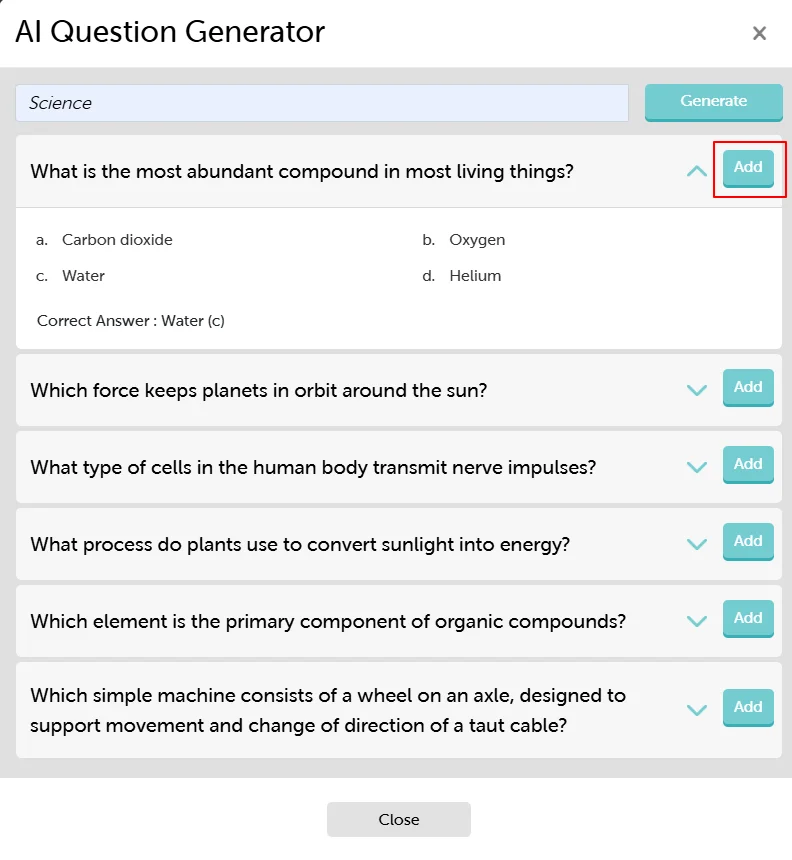792x860 pixels.
Task: Expand the organic compounds question
Action: pyautogui.click(x=697, y=620)
